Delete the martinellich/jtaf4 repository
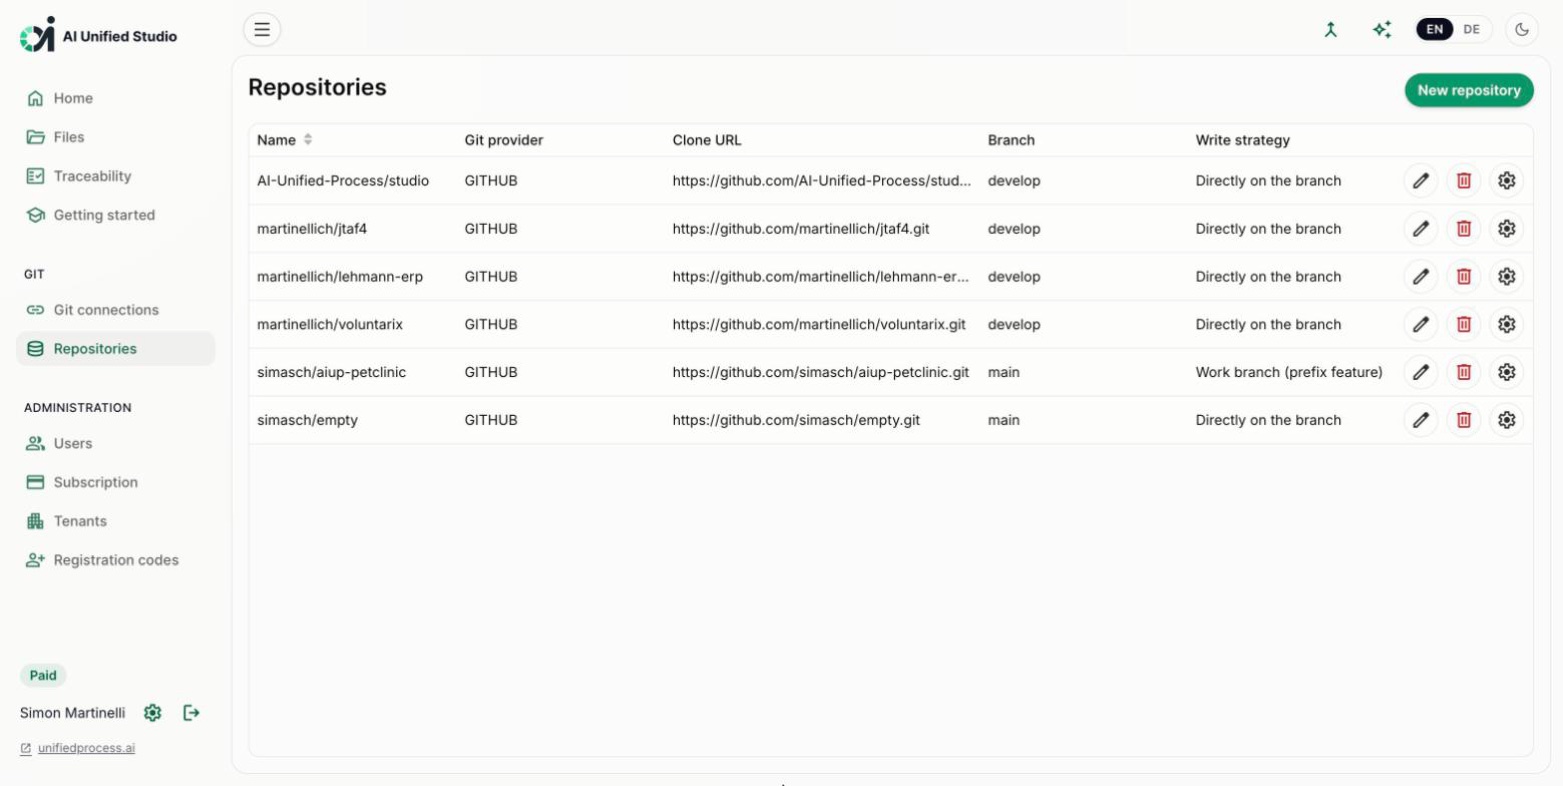The height and width of the screenshot is (786, 1563). click(x=1464, y=229)
